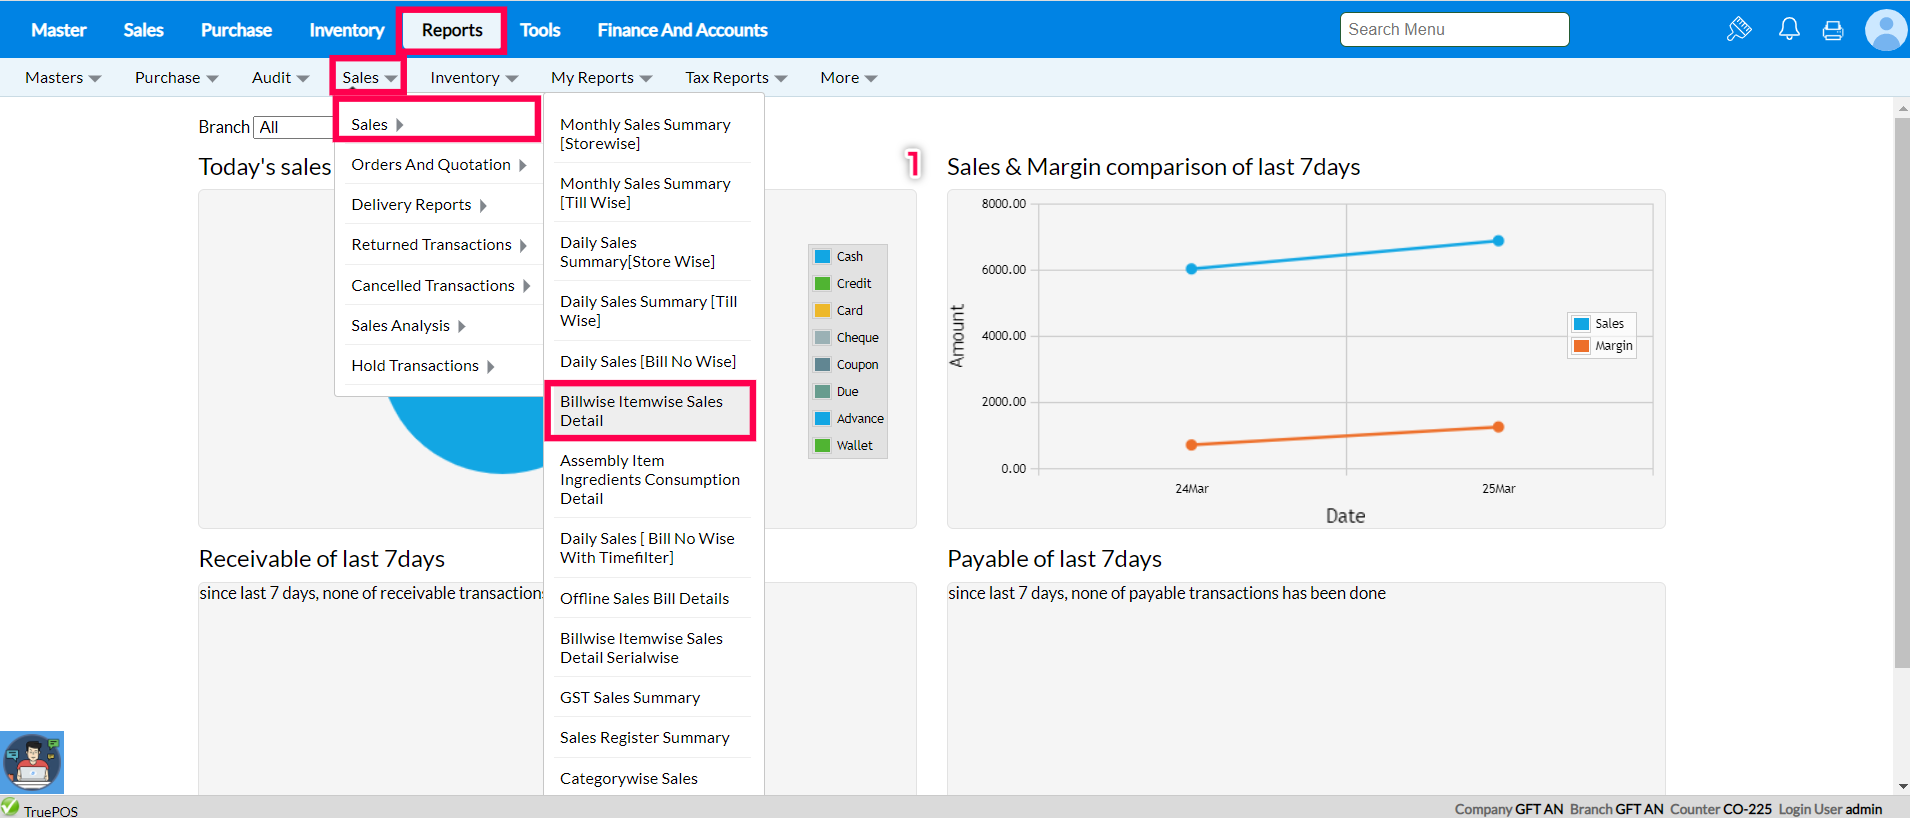1910x818 pixels.
Task: Click the Search Menu input field
Action: 1453,30
